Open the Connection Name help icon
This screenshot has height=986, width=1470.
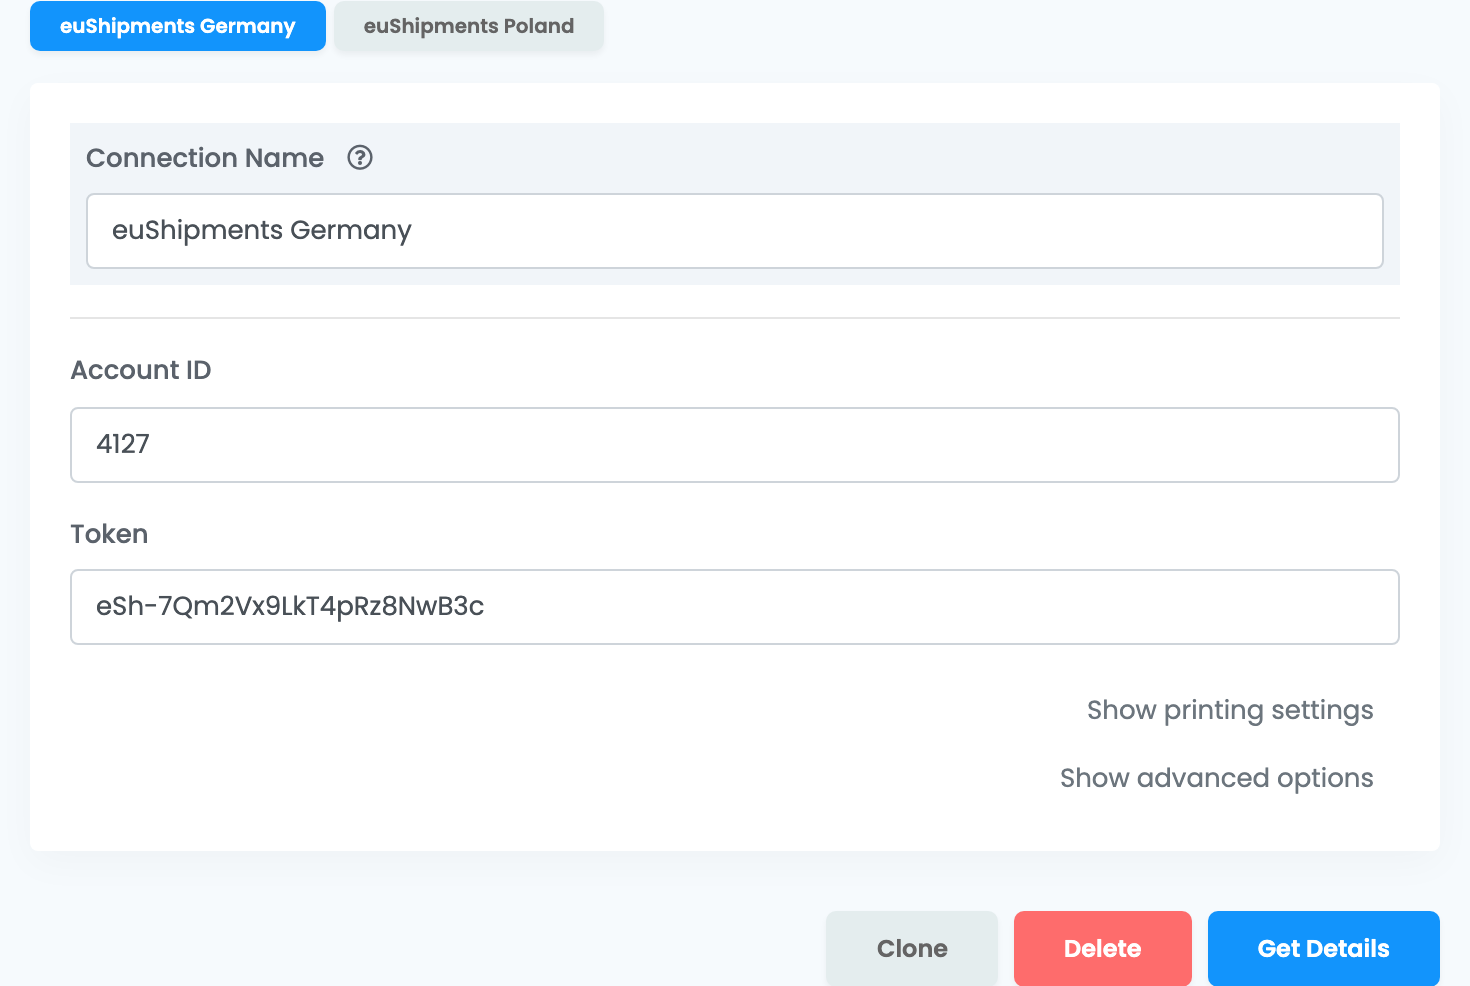click(360, 158)
